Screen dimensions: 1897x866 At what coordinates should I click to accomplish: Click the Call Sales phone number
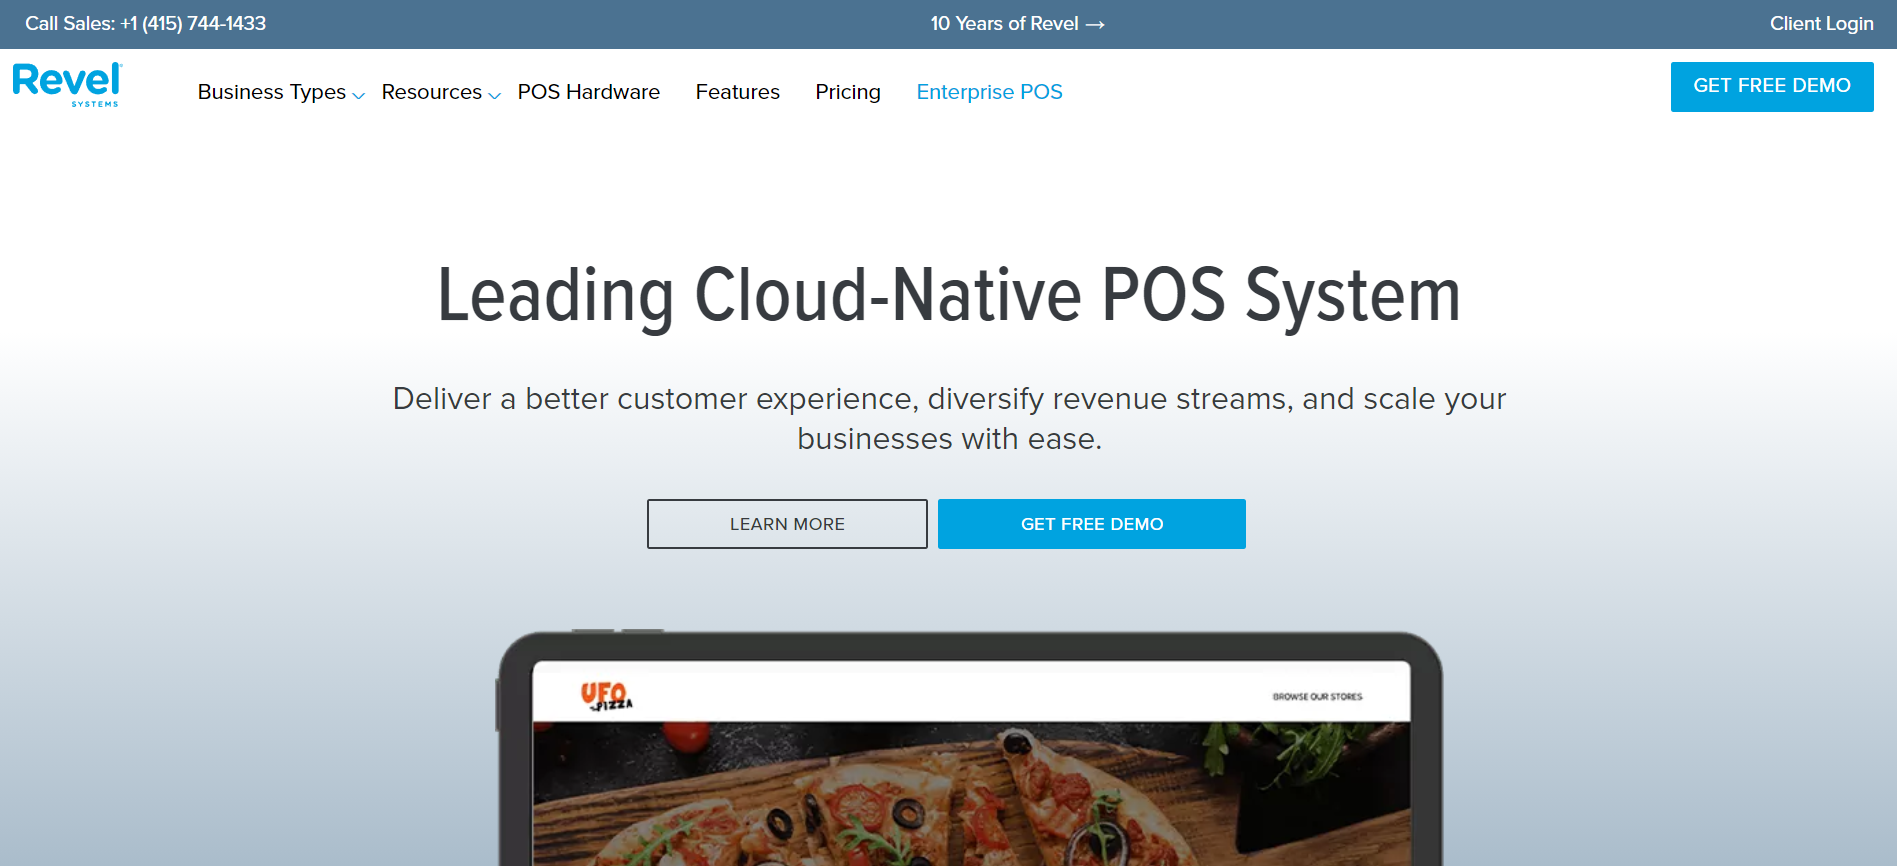click(193, 23)
